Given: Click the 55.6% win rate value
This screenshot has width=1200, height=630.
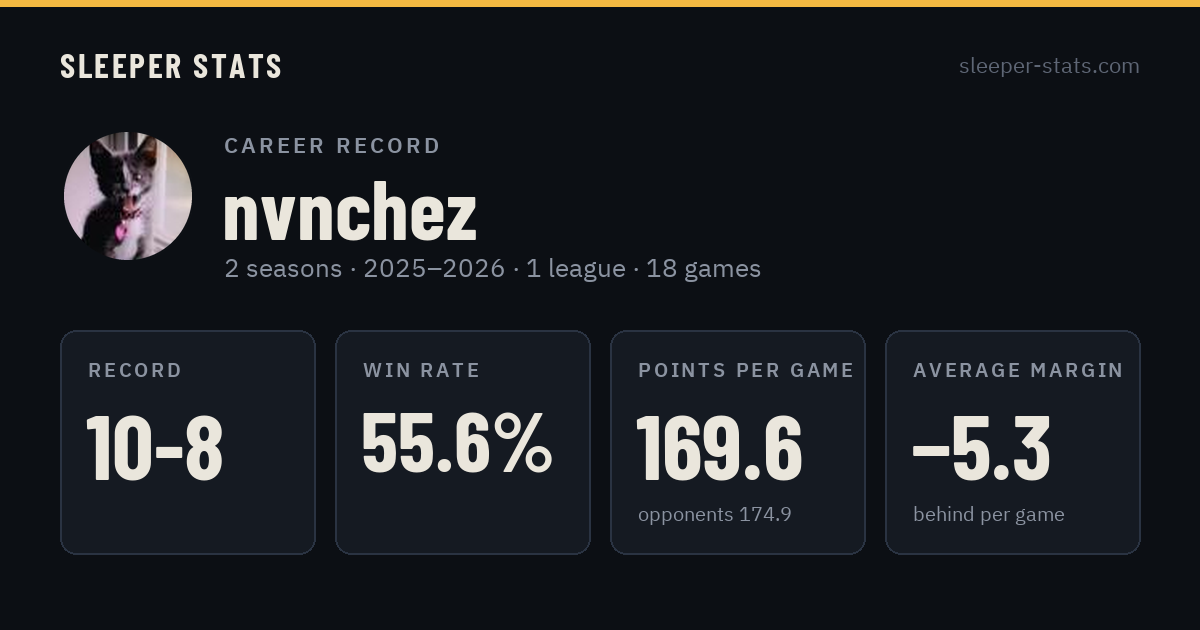Looking at the screenshot, I should pos(457,444).
